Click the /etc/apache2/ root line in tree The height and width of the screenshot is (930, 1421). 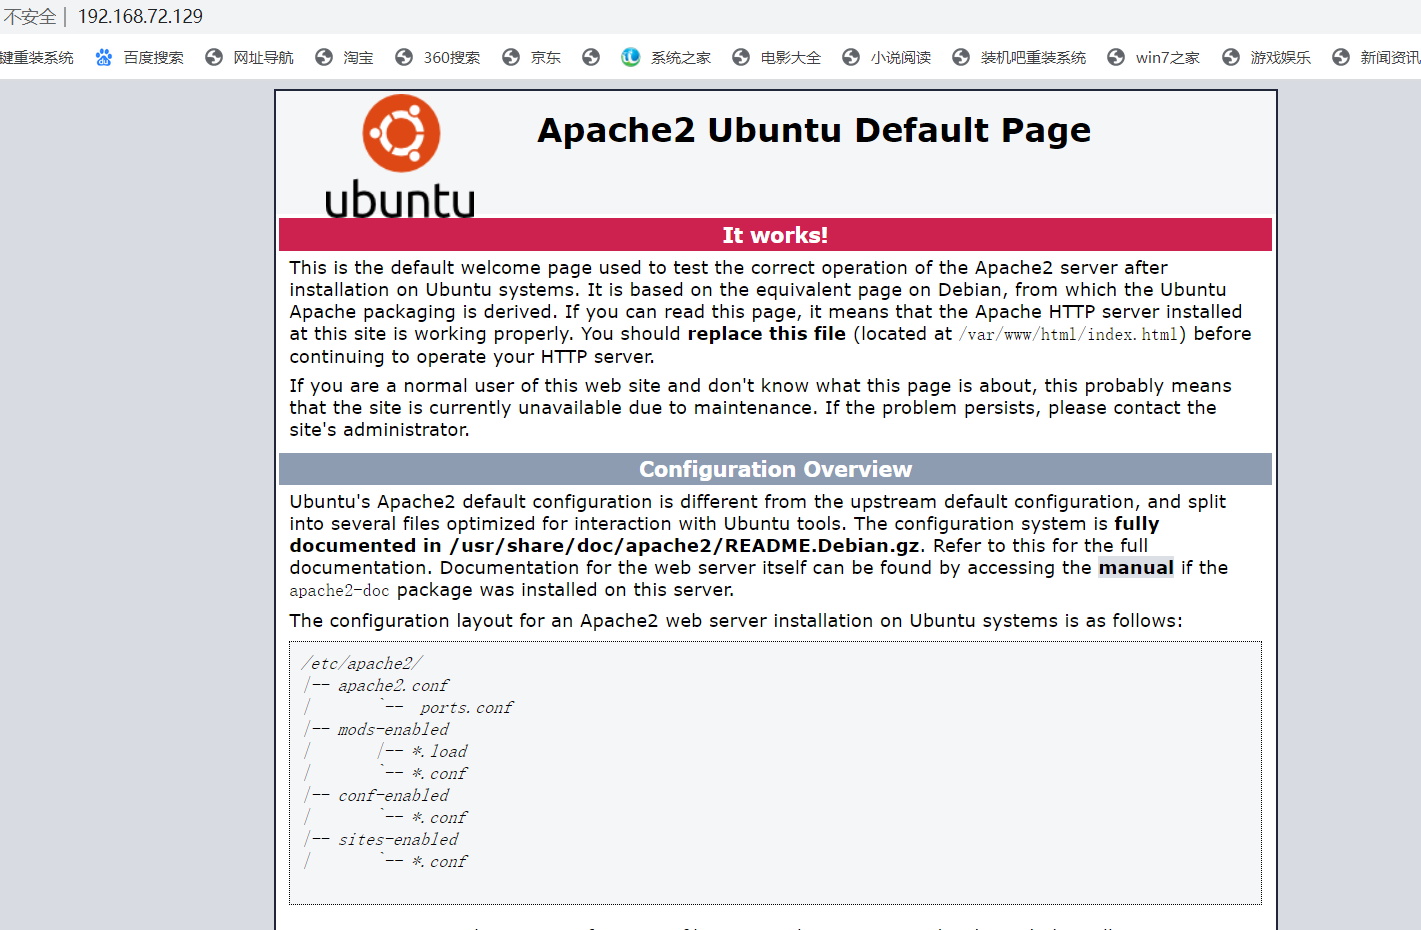[362, 663]
